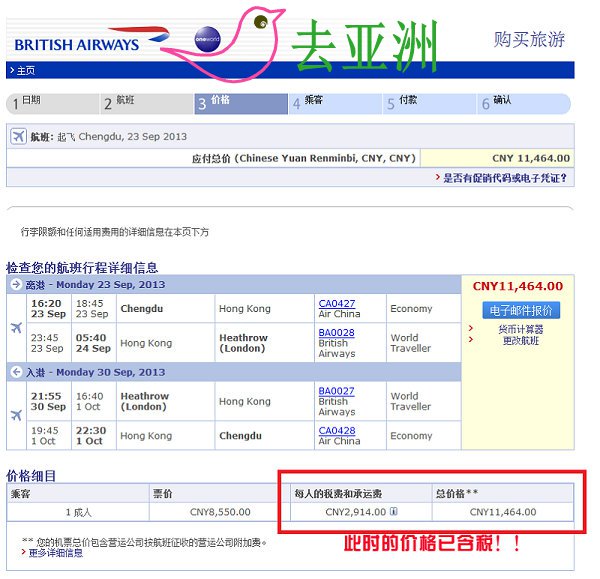Image resolution: width=600 pixels, height=579 pixels.
Task: Click the fare cell CNY8,550.00
Action: pyautogui.click(x=220, y=512)
